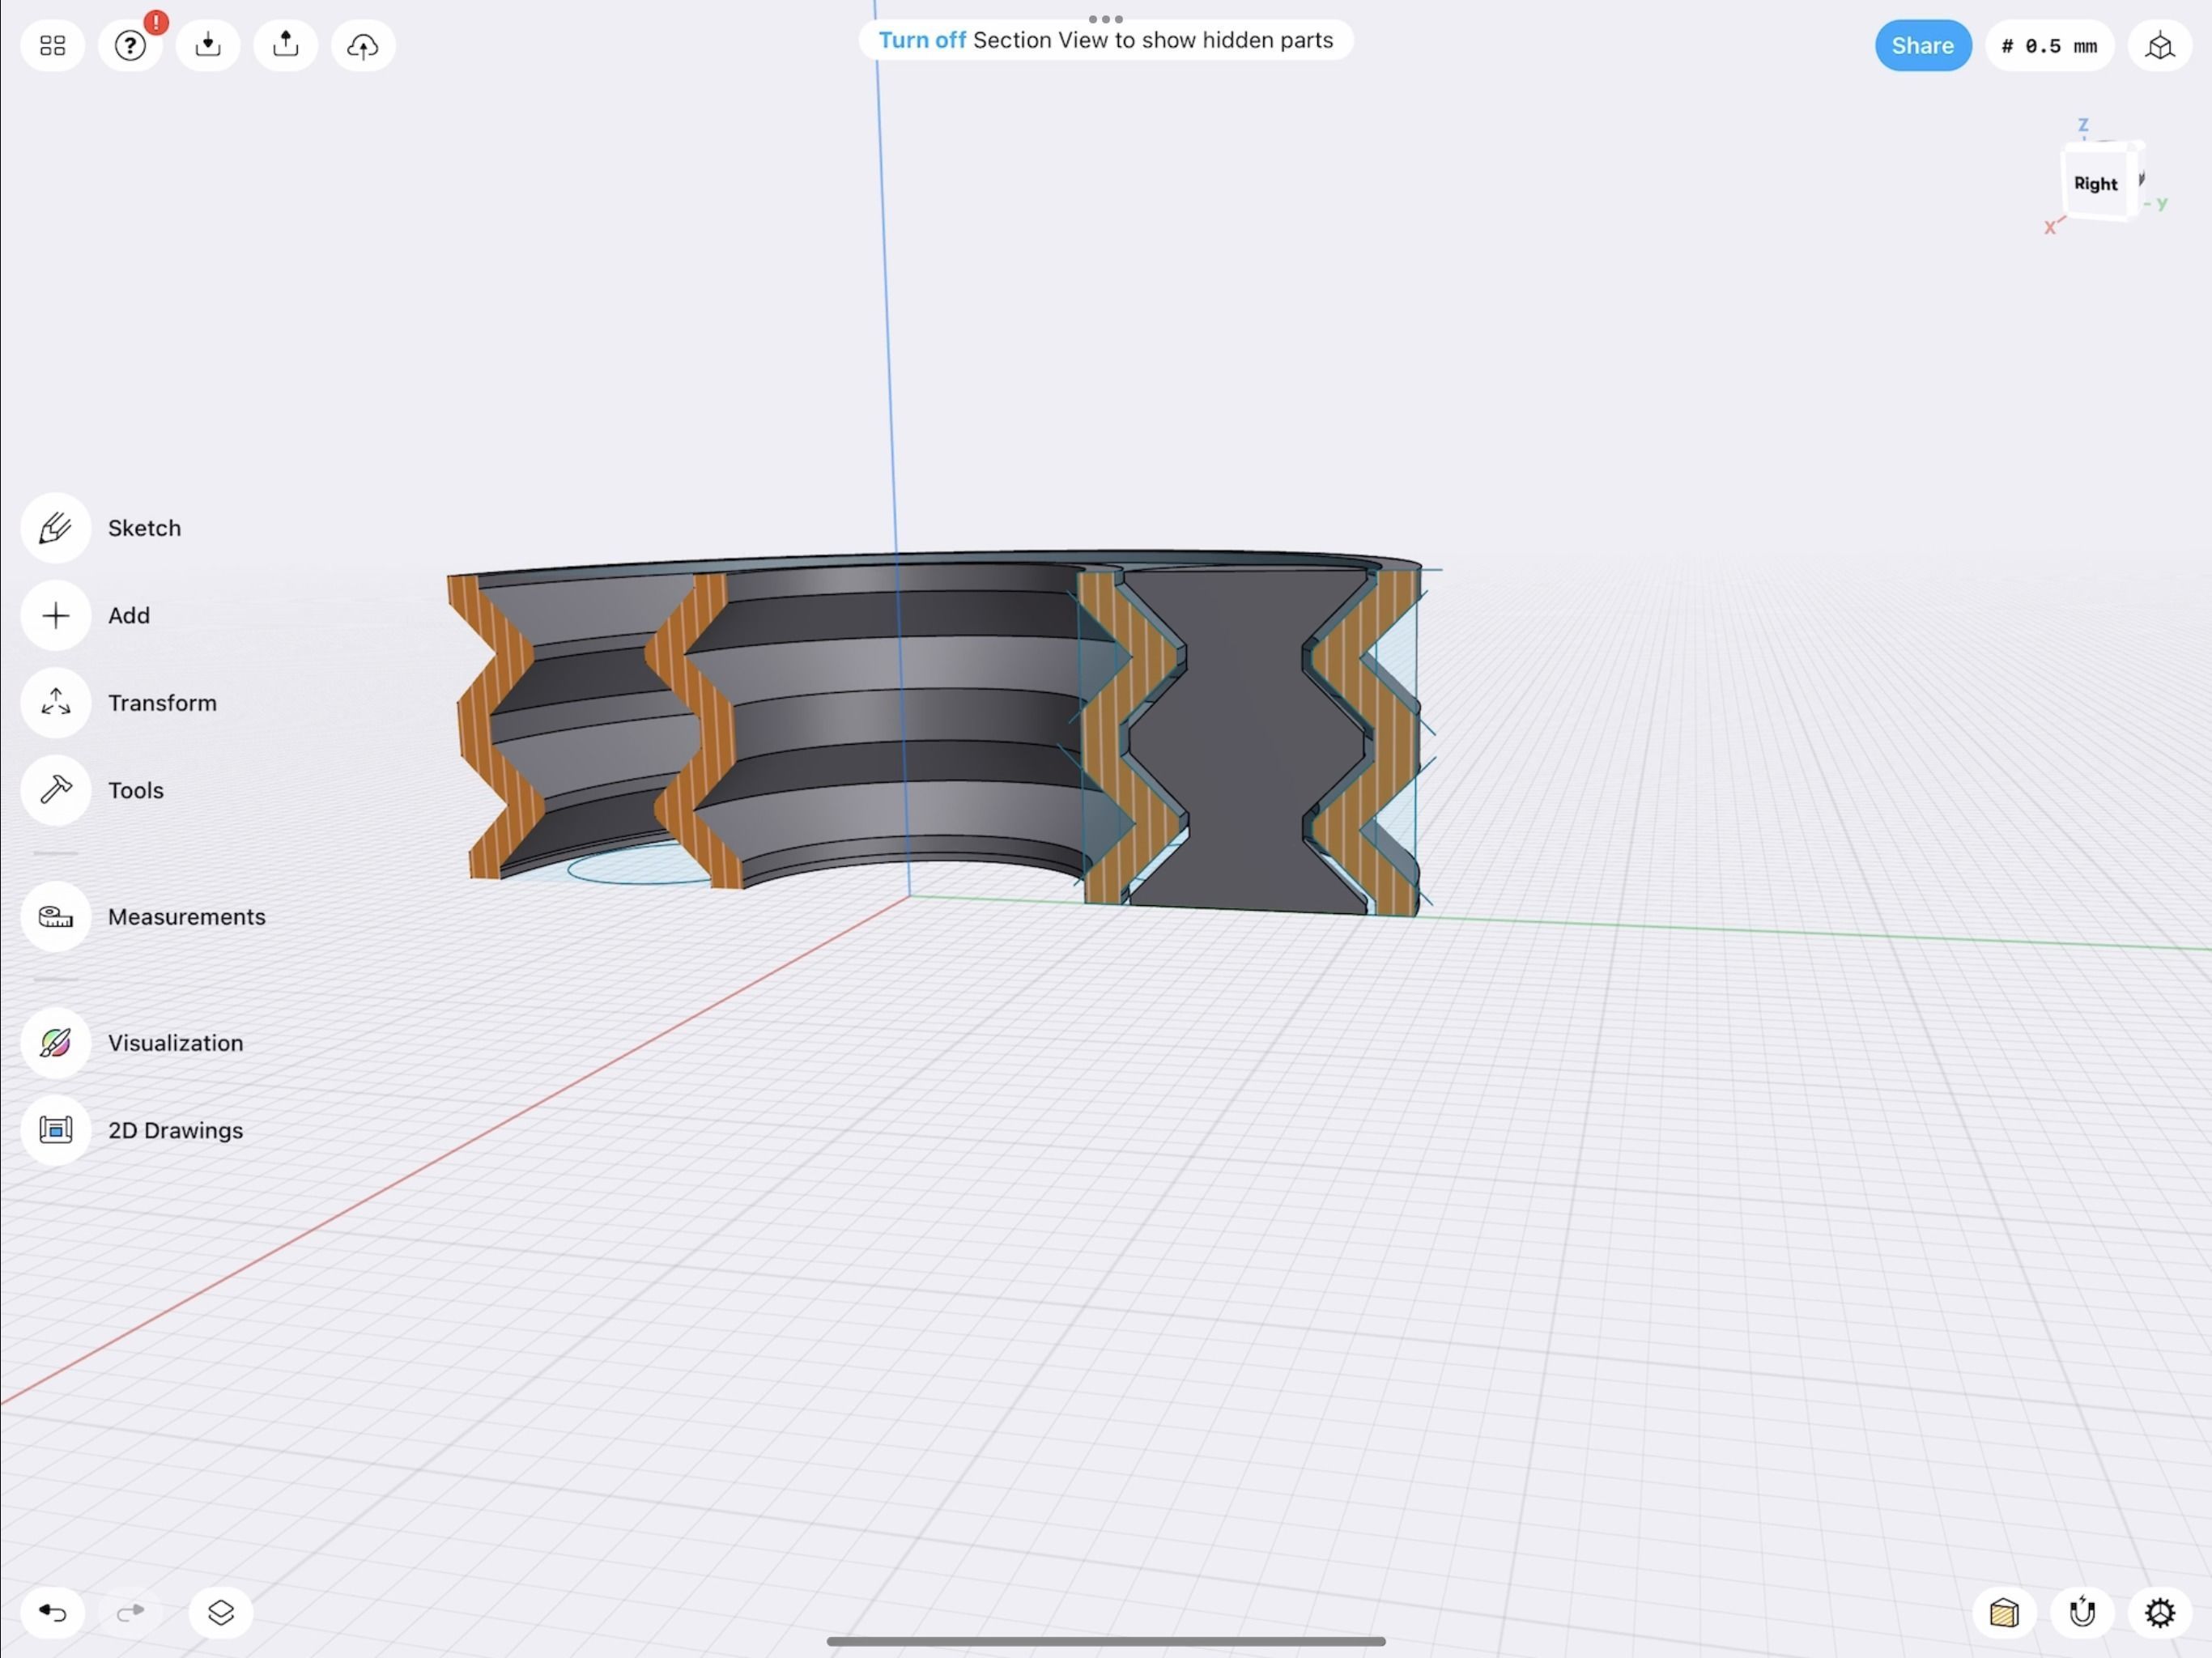
Task: Click the 2D Drawings icon
Action: [56, 1130]
